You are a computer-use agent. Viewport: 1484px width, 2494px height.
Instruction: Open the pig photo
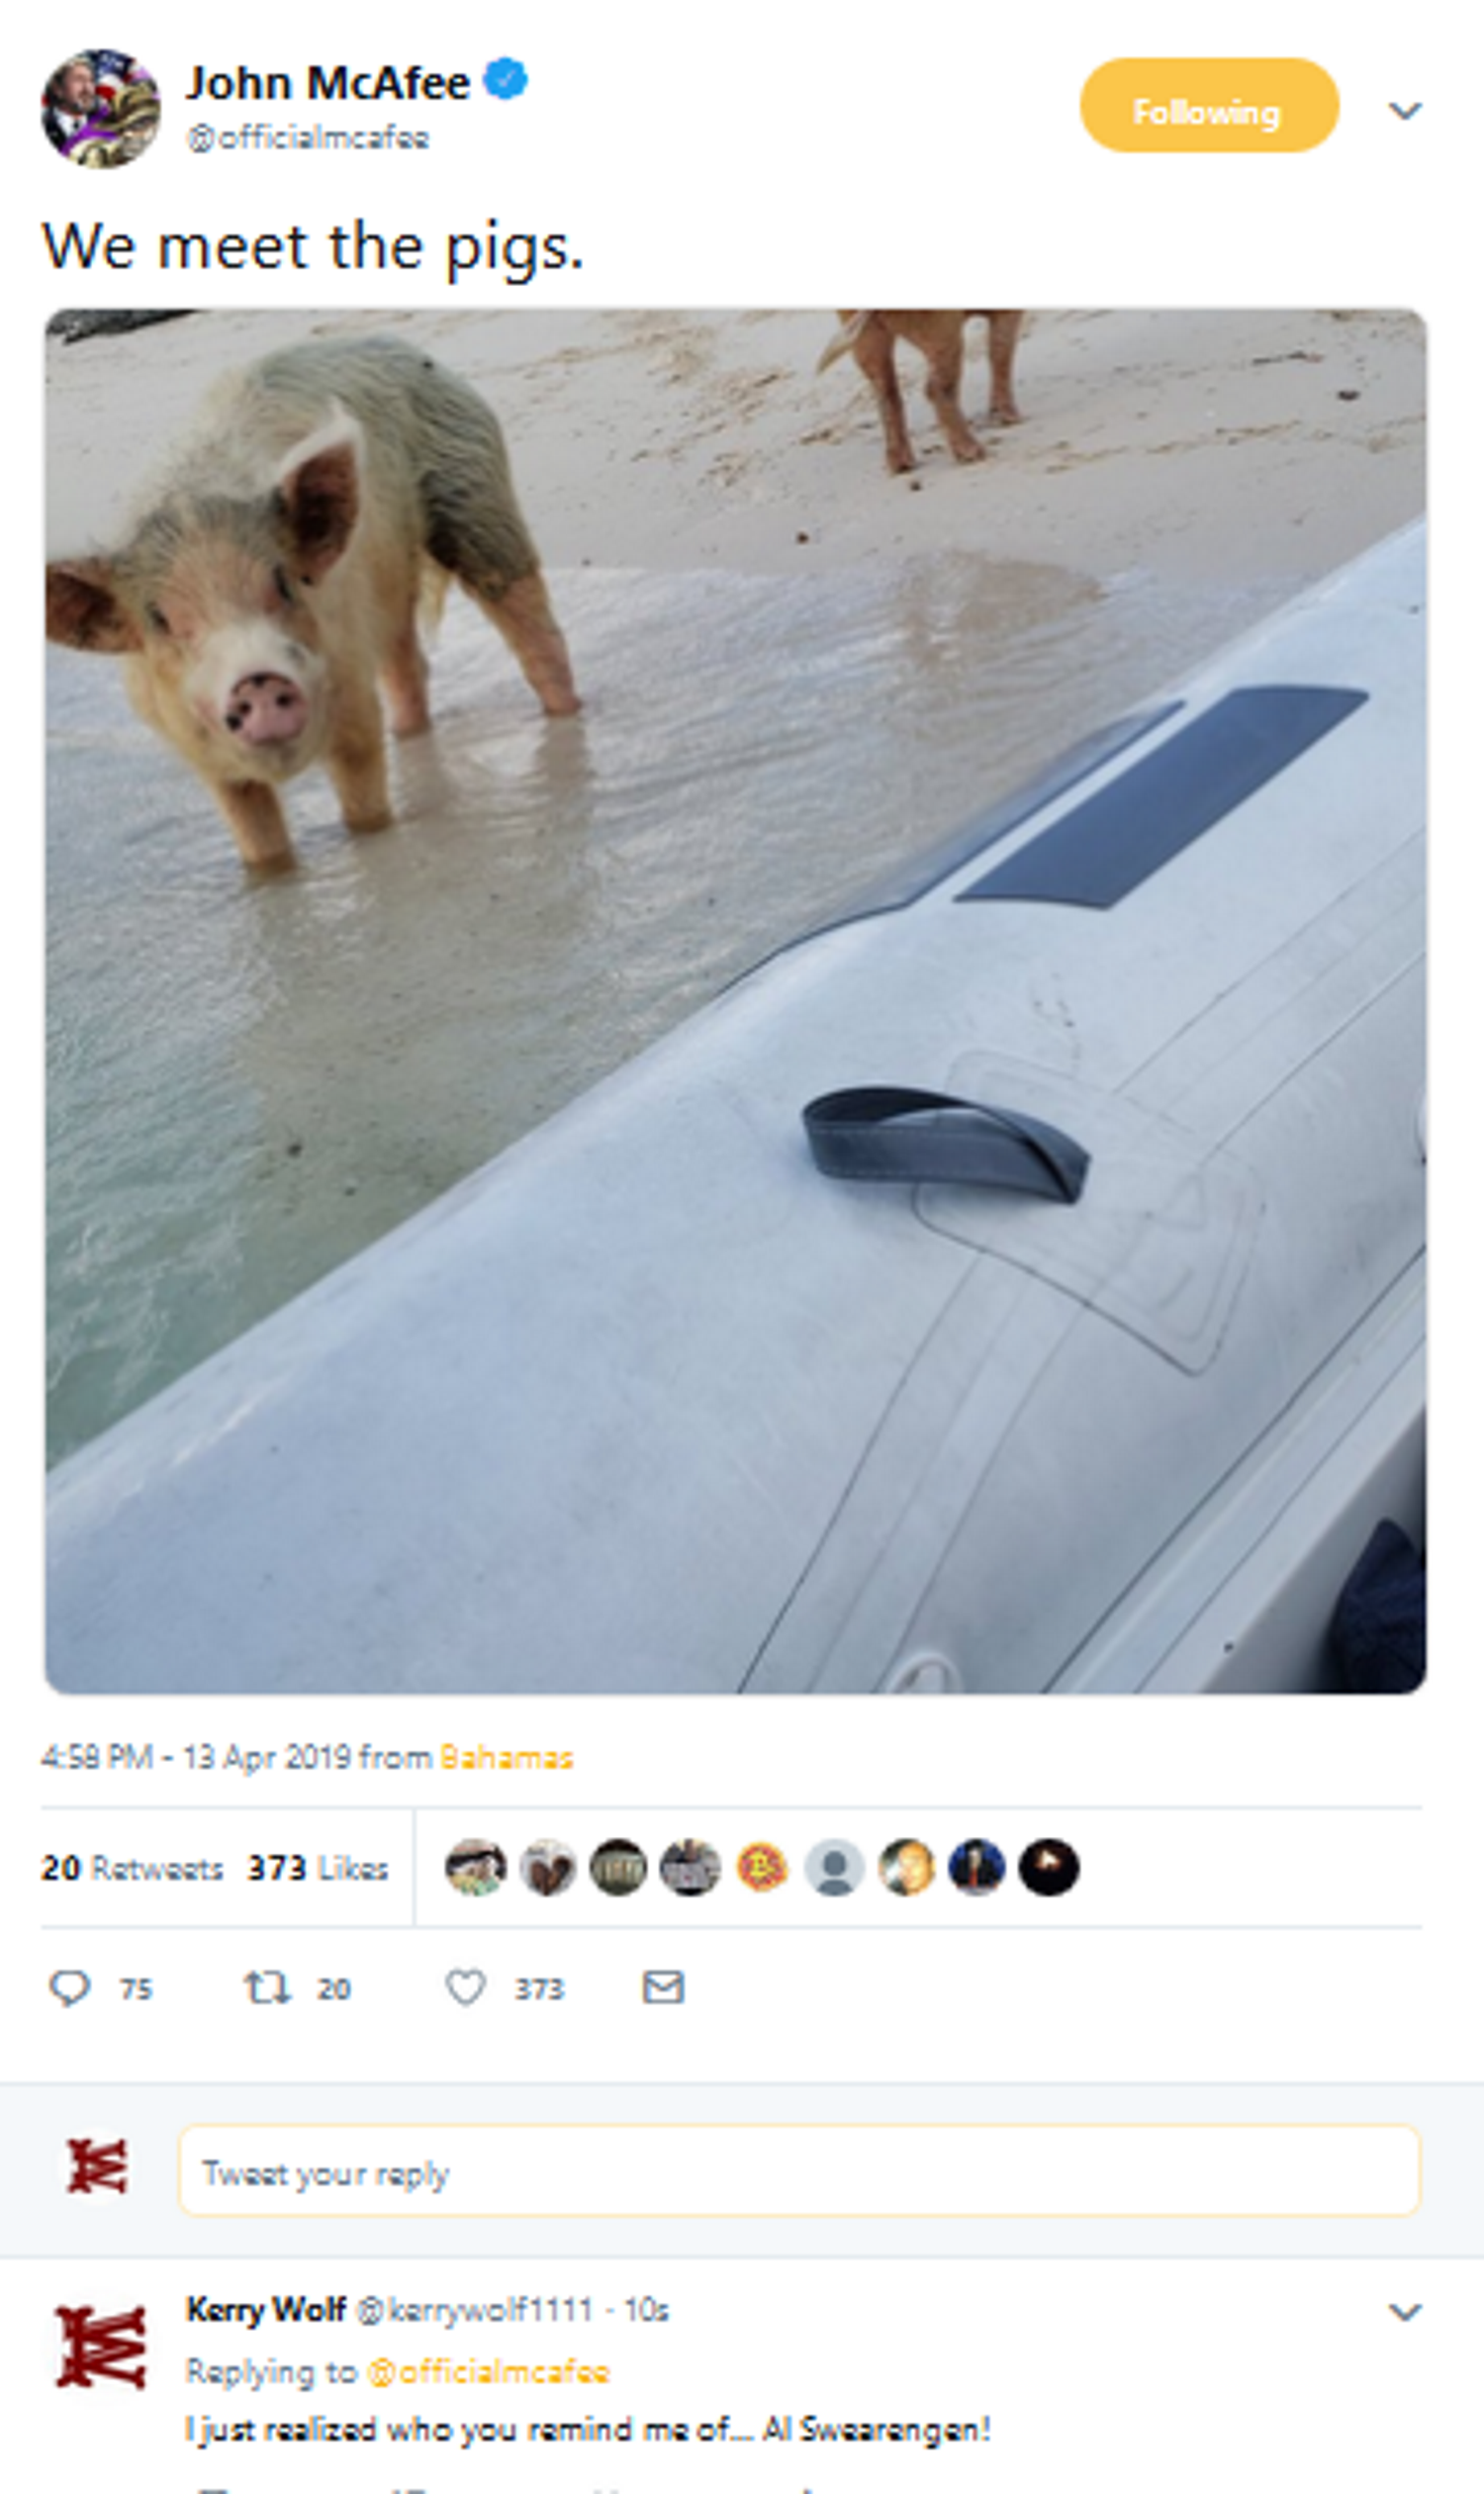[x=735, y=1000]
